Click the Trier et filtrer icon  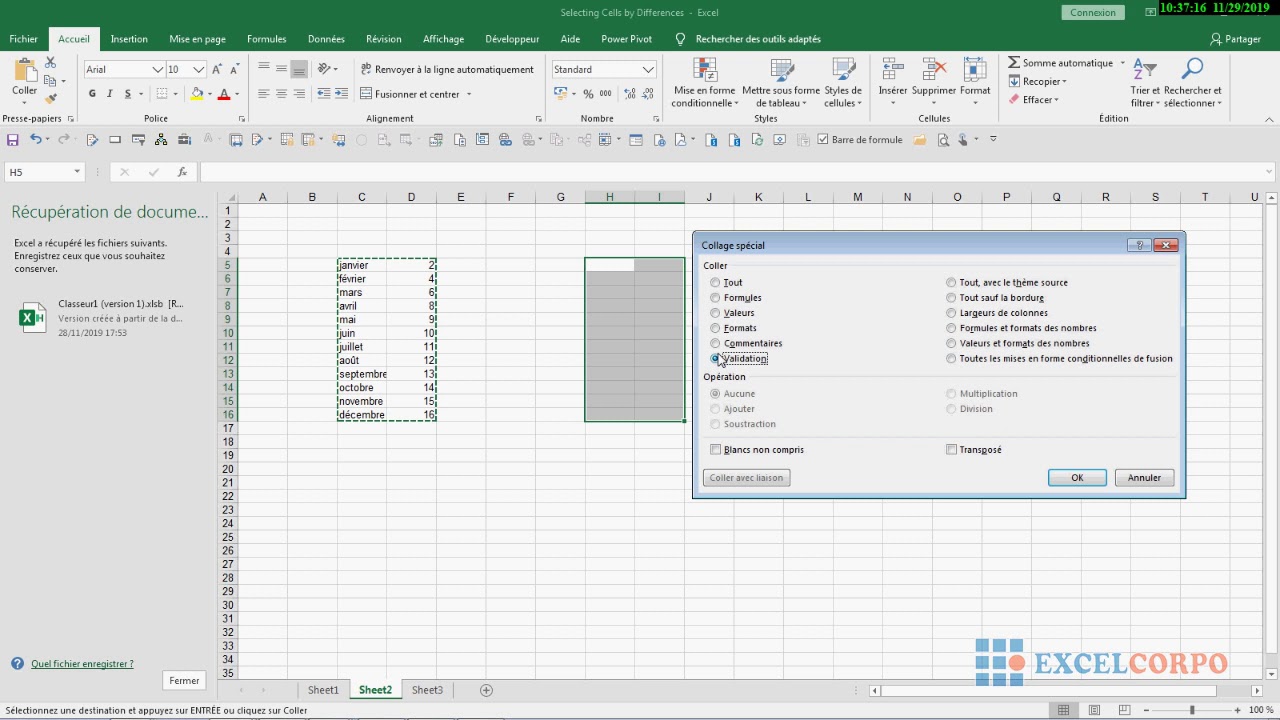pyautogui.click(x=1144, y=71)
